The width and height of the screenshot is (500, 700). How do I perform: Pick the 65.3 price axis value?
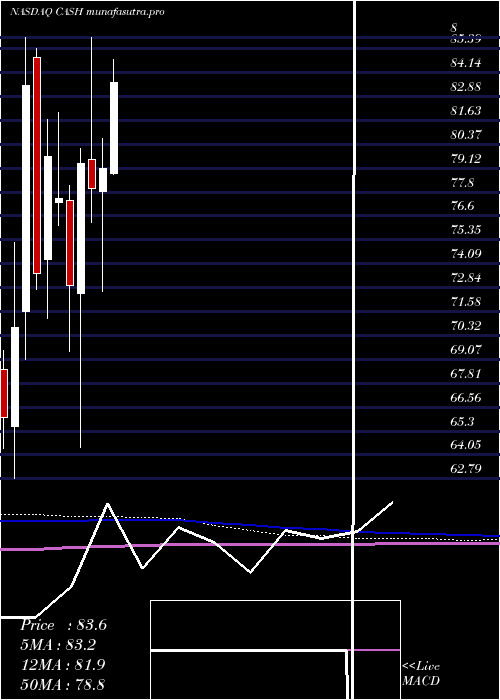[x=462, y=421]
